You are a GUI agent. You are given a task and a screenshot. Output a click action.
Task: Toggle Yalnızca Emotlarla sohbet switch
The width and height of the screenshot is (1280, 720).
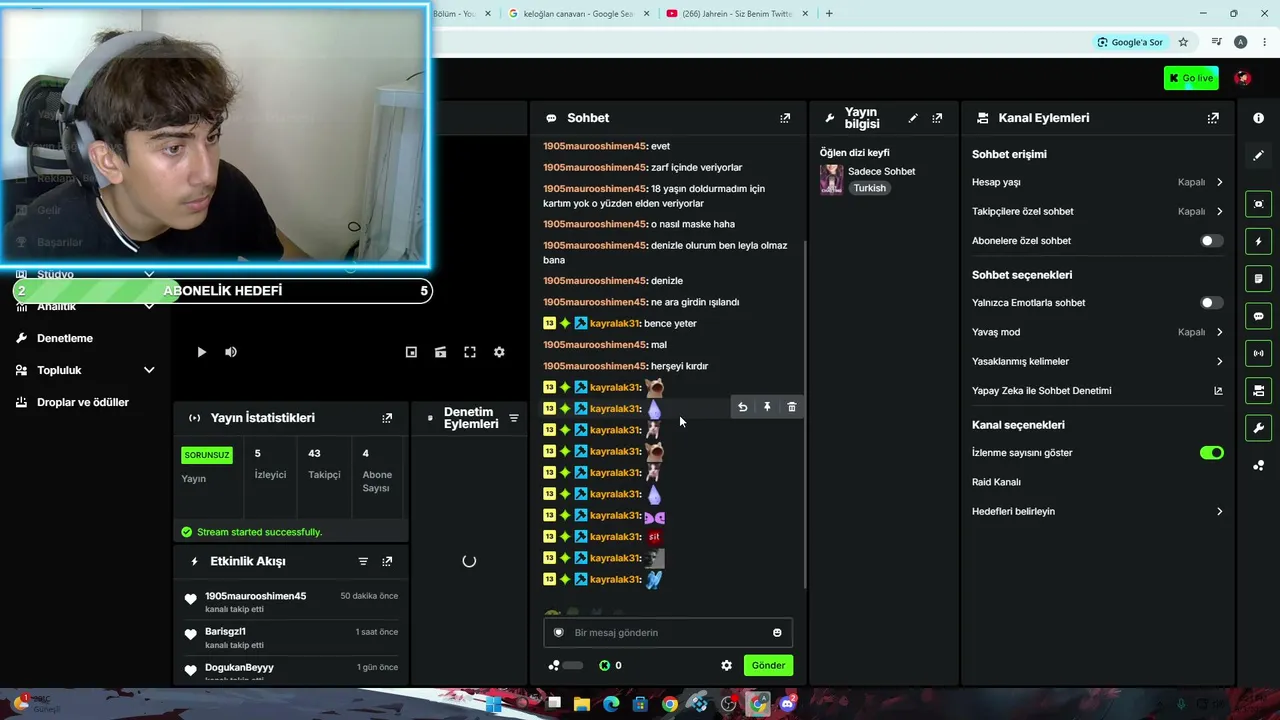coord(1211,303)
